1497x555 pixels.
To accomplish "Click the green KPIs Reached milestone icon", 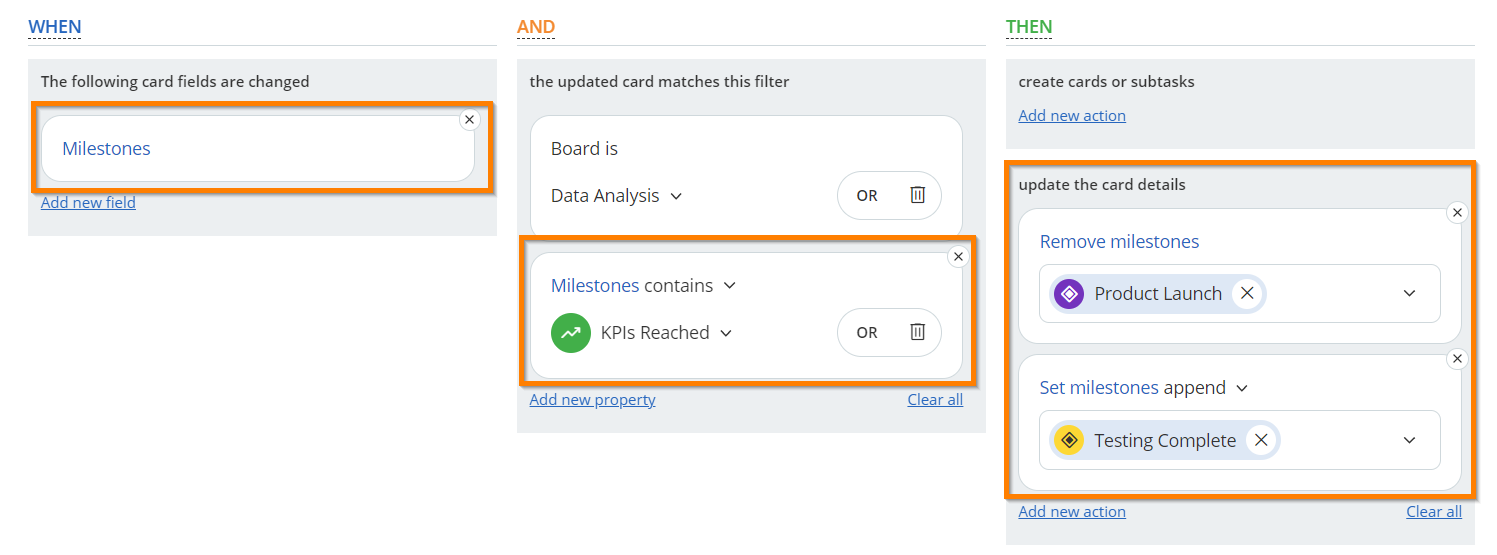I will pyautogui.click(x=570, y=333).
